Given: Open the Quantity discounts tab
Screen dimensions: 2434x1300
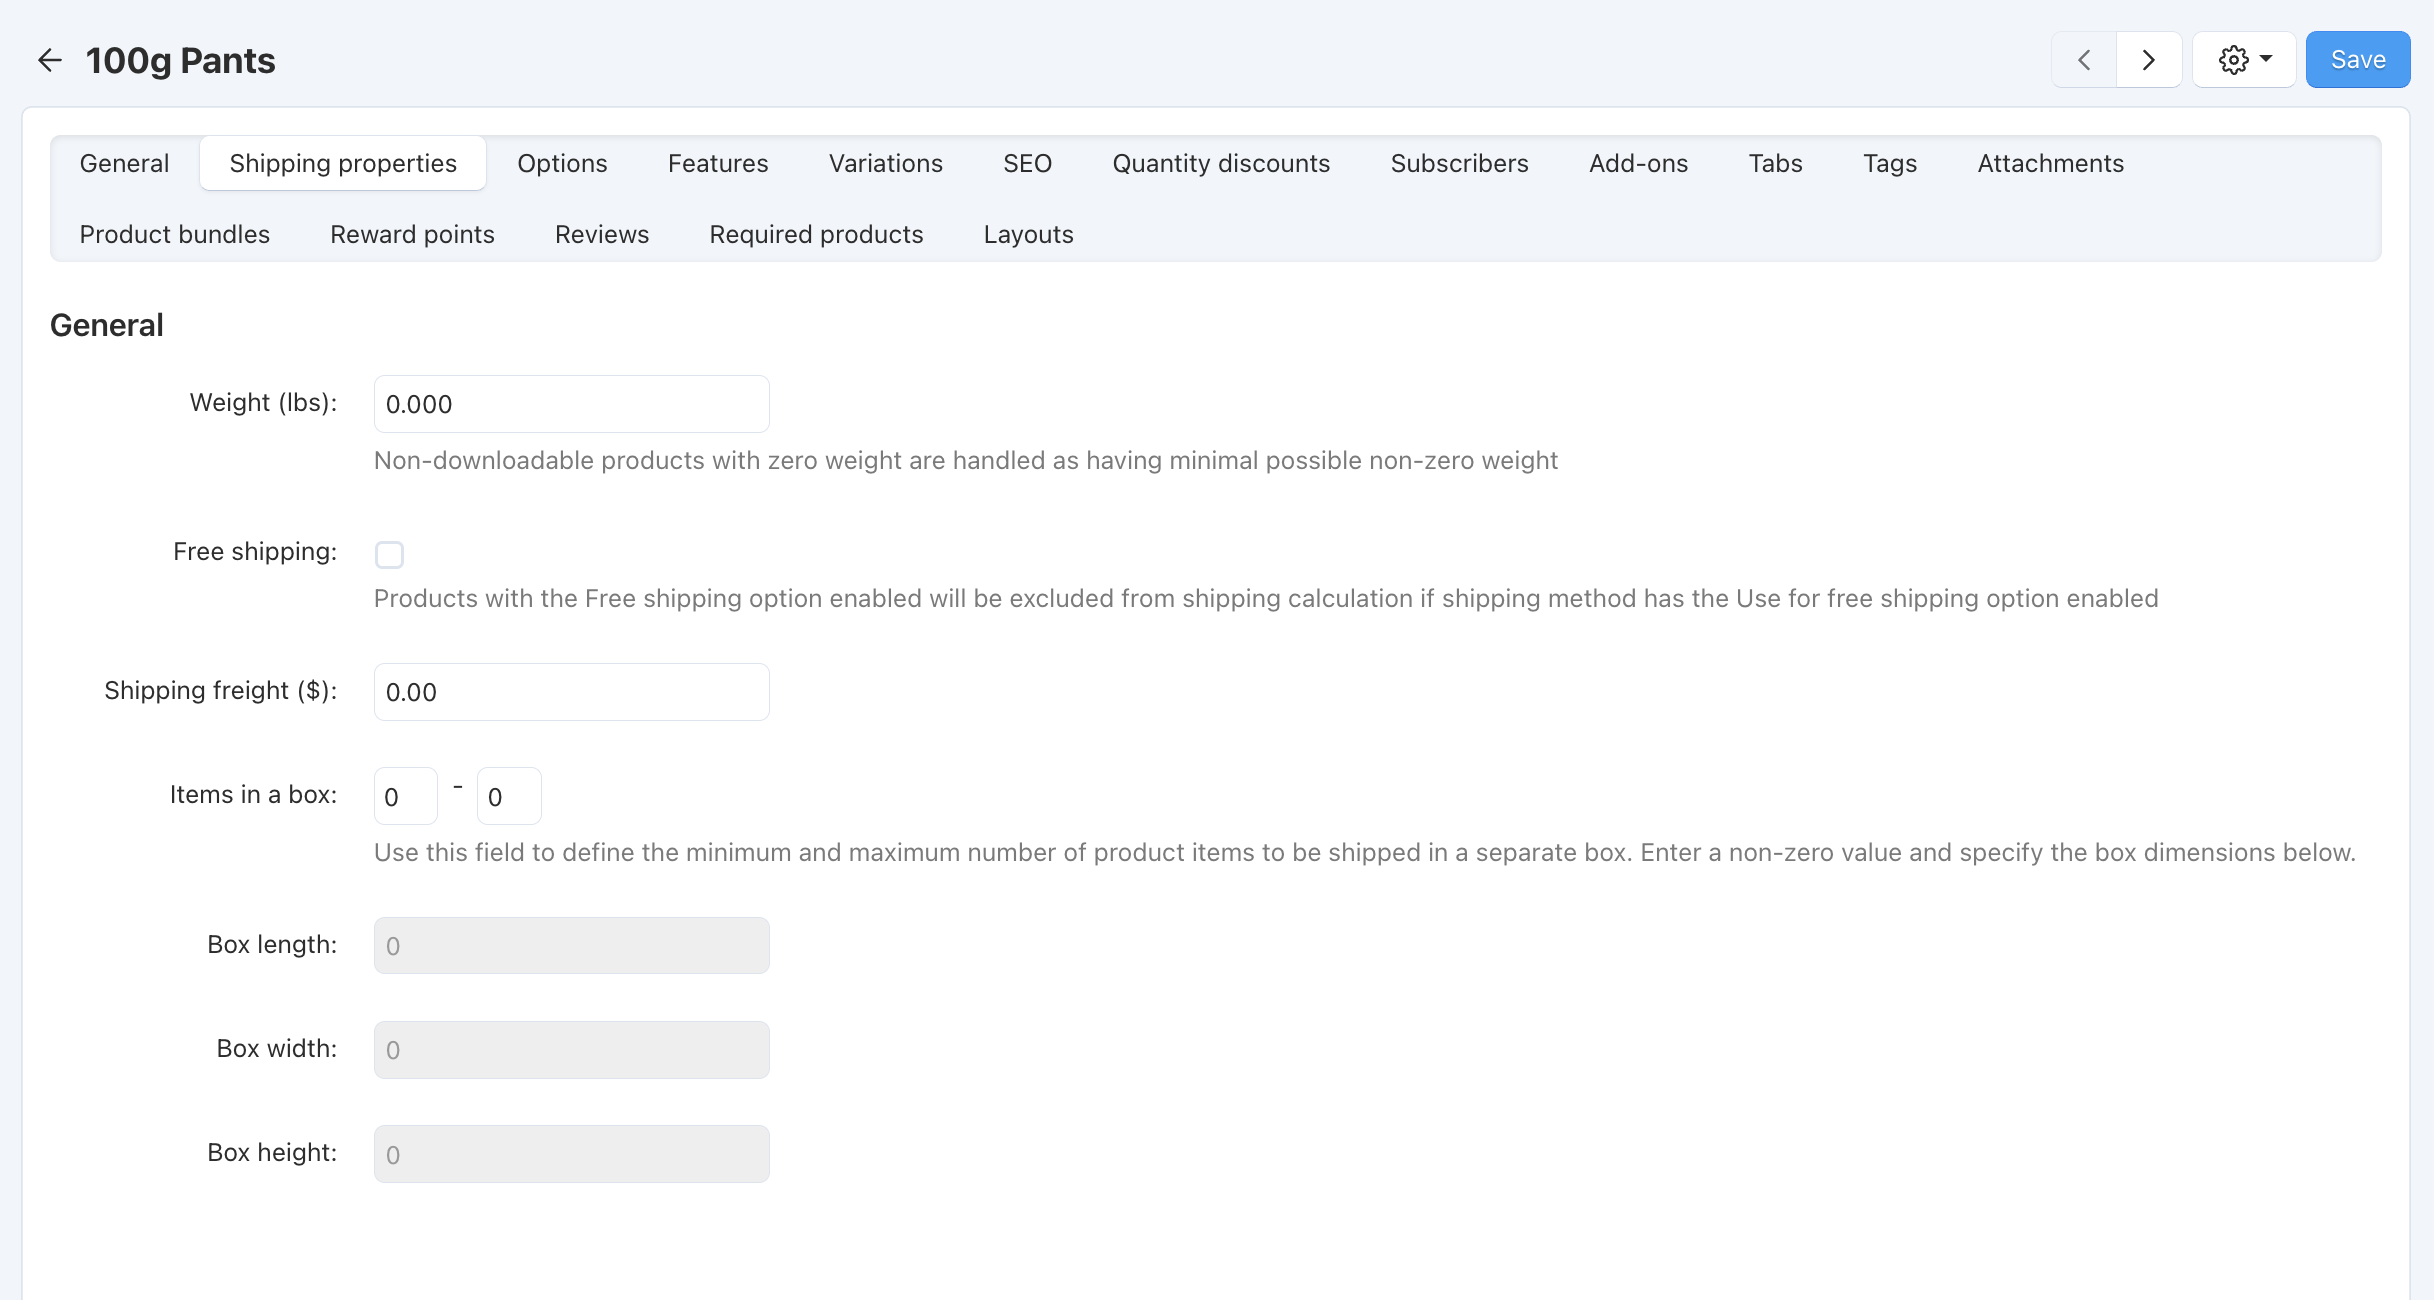Looking at the screenshot, I should [x=1221, y=163].
